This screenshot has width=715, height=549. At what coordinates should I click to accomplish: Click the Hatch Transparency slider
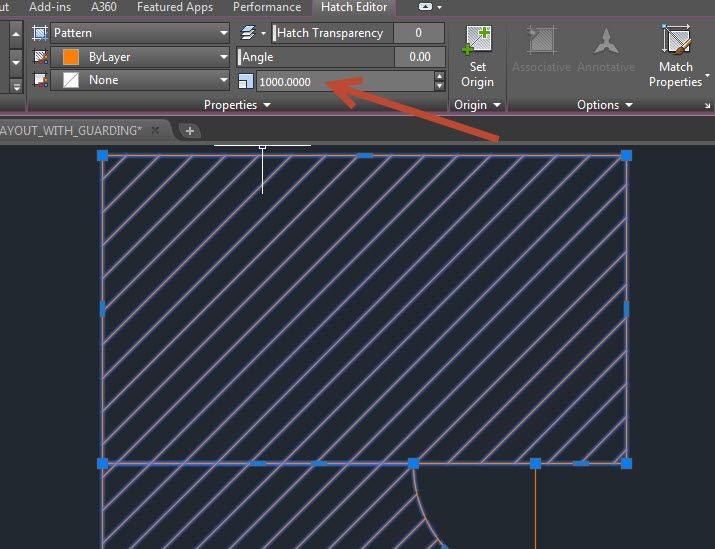tap(333, 33)
